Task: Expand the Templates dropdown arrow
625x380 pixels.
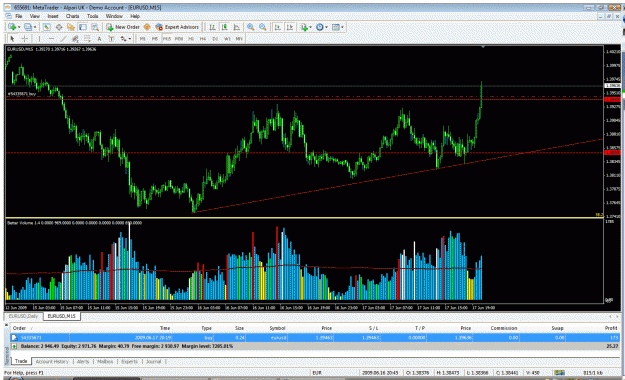Action: click(x=342, y=27)
